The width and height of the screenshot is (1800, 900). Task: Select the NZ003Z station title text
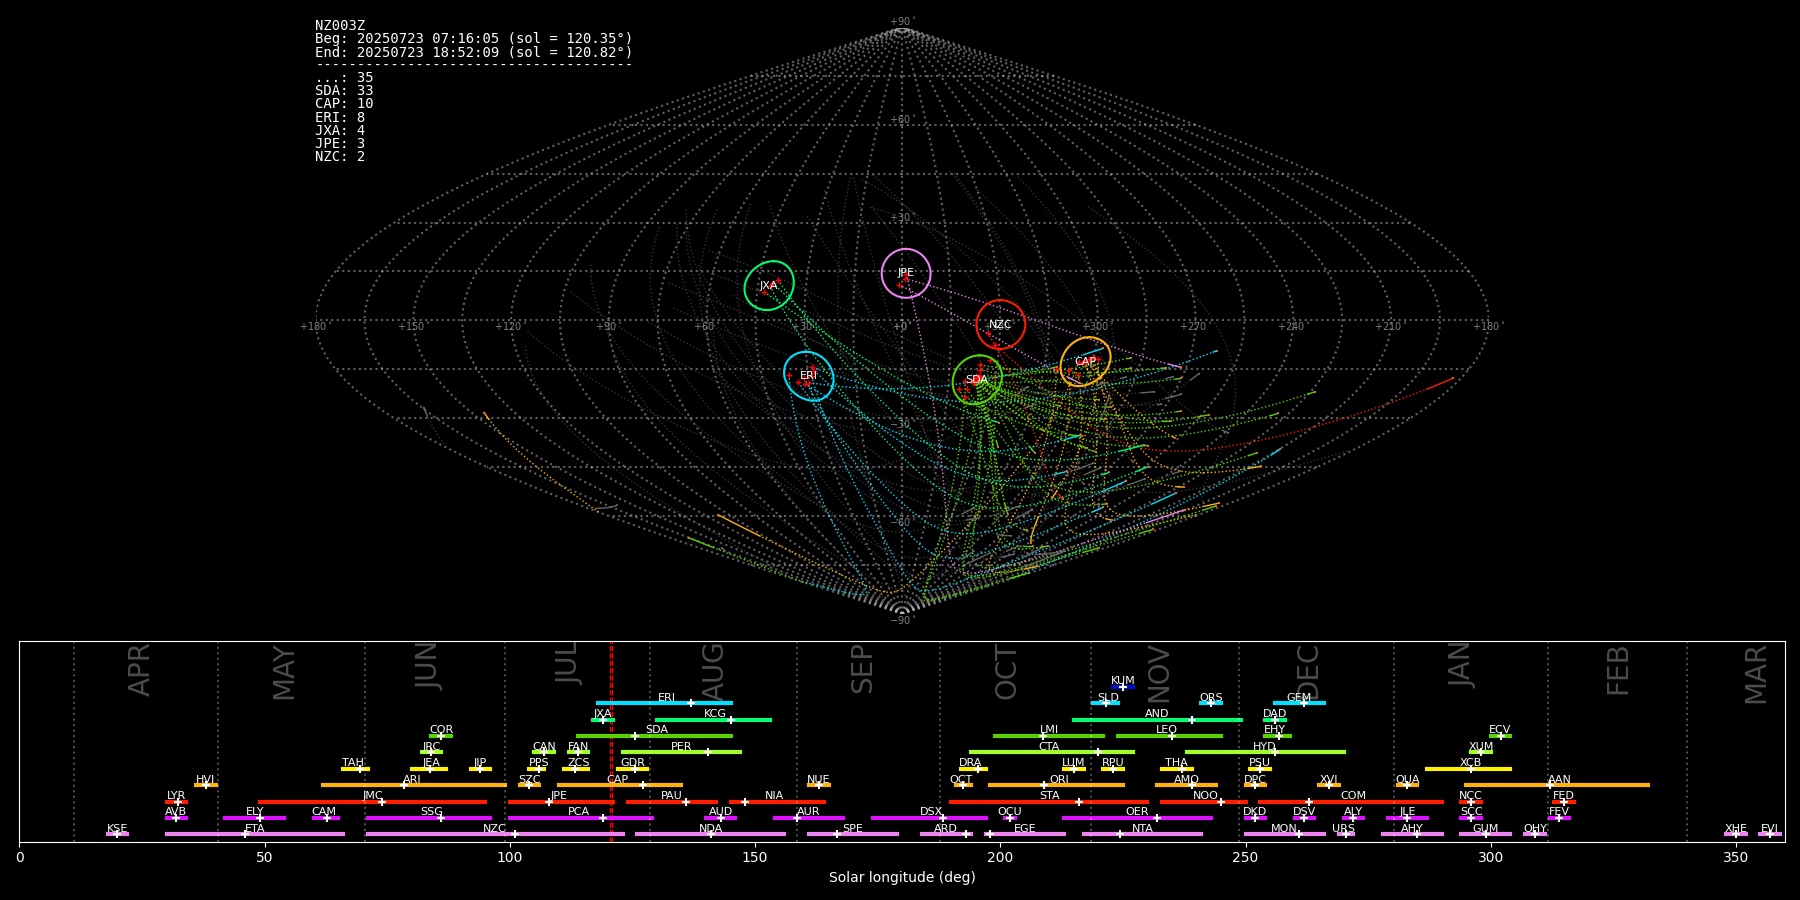pyautogui.click(x=340, y=26)
